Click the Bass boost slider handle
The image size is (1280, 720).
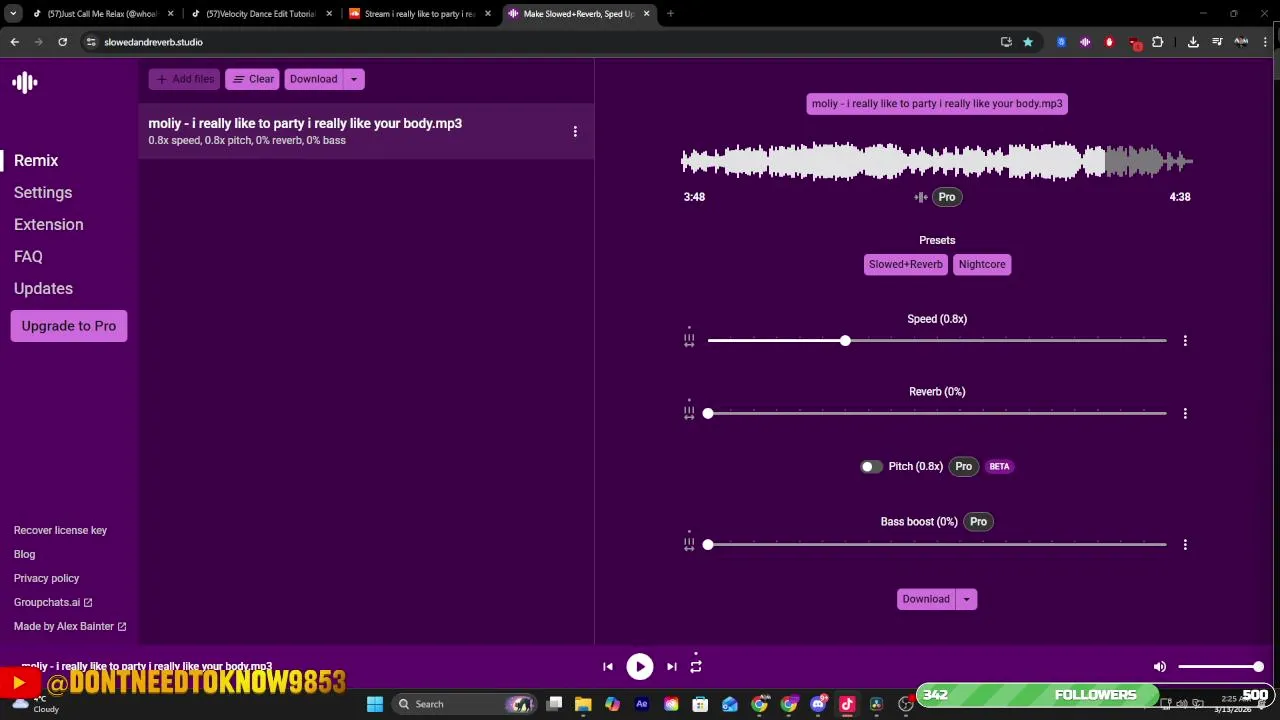pyautogui.click(x=708, y=545)
